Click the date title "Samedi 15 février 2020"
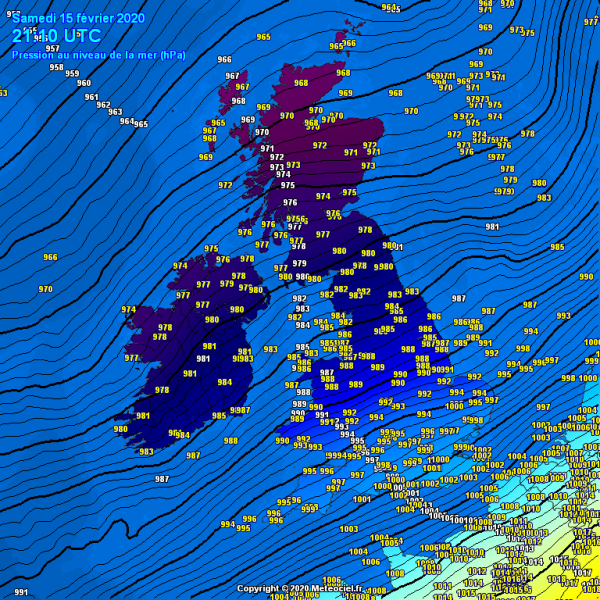 point(78,18)
